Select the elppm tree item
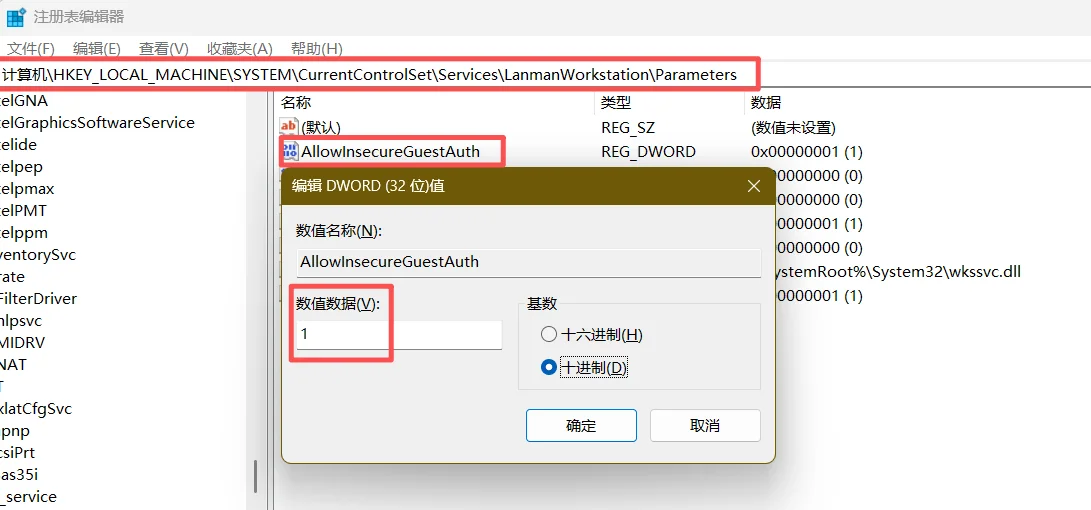The height and width of the screenshot is (510, 1091). tap(24, 232)
